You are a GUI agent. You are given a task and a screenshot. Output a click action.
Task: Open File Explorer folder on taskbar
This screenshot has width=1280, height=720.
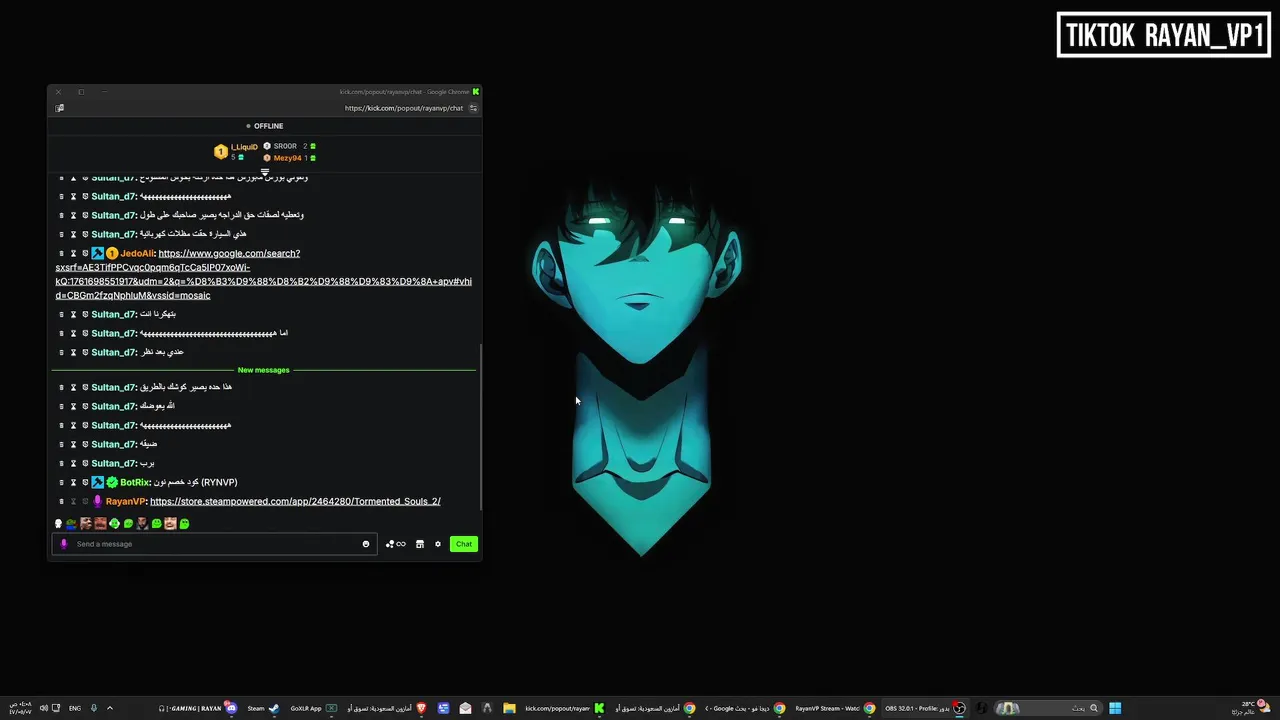(509, 708)
